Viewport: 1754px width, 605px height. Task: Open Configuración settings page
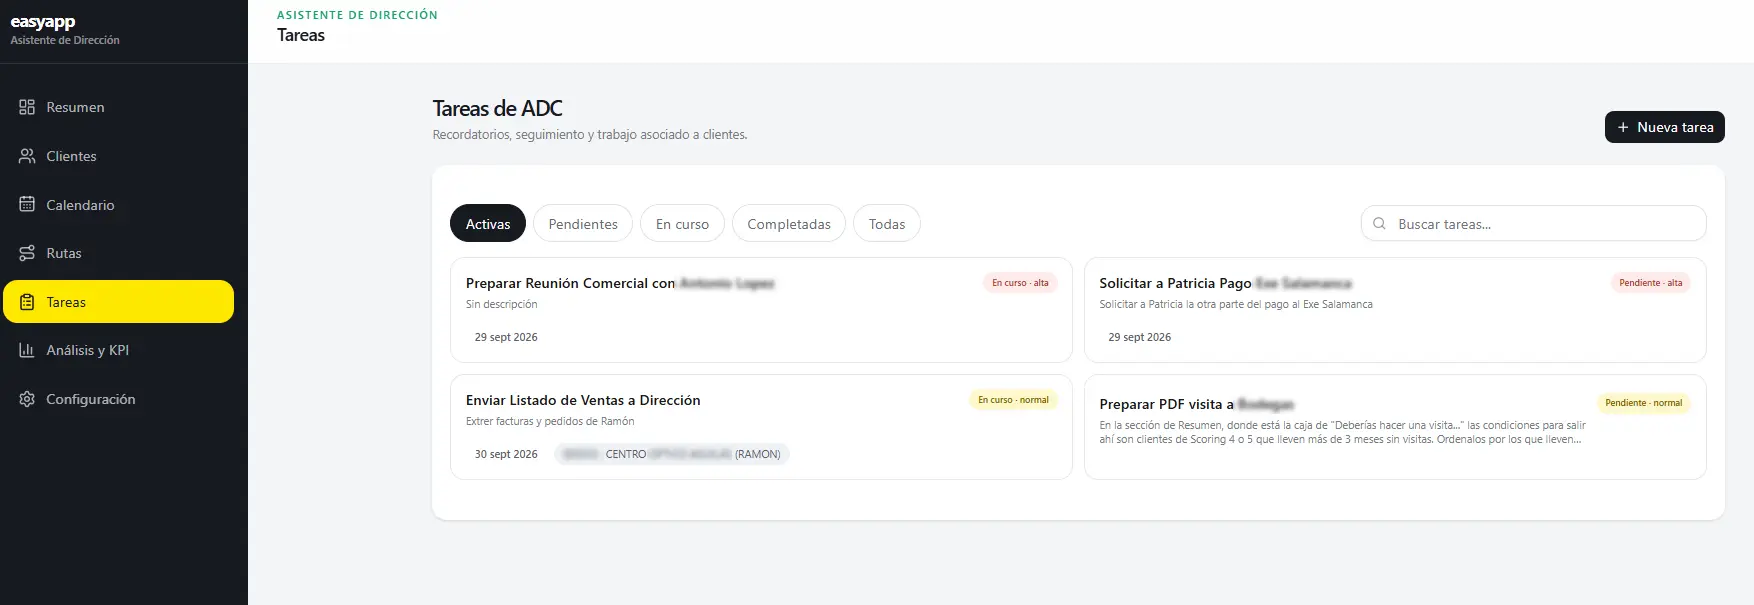[x=118, y=399]
